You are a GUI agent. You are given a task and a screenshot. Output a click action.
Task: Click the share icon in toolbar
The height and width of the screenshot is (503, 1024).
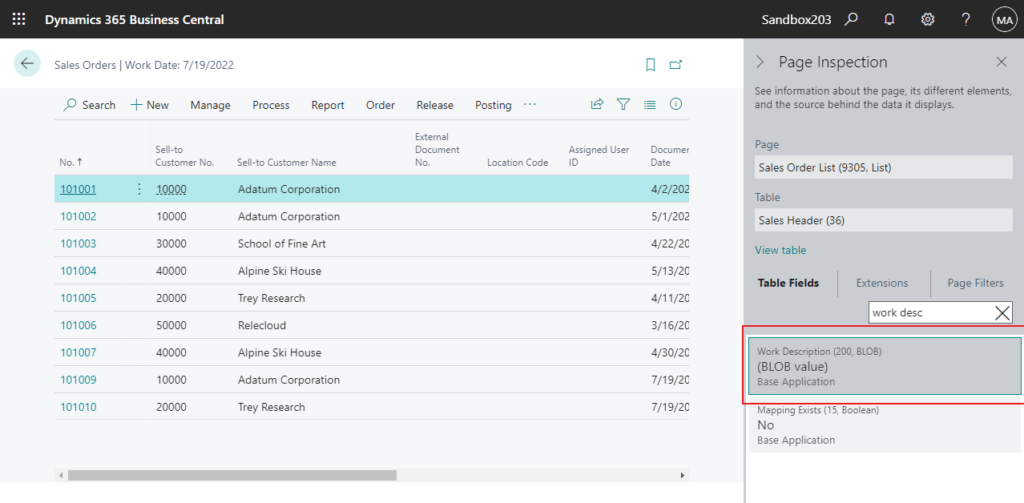597,105
